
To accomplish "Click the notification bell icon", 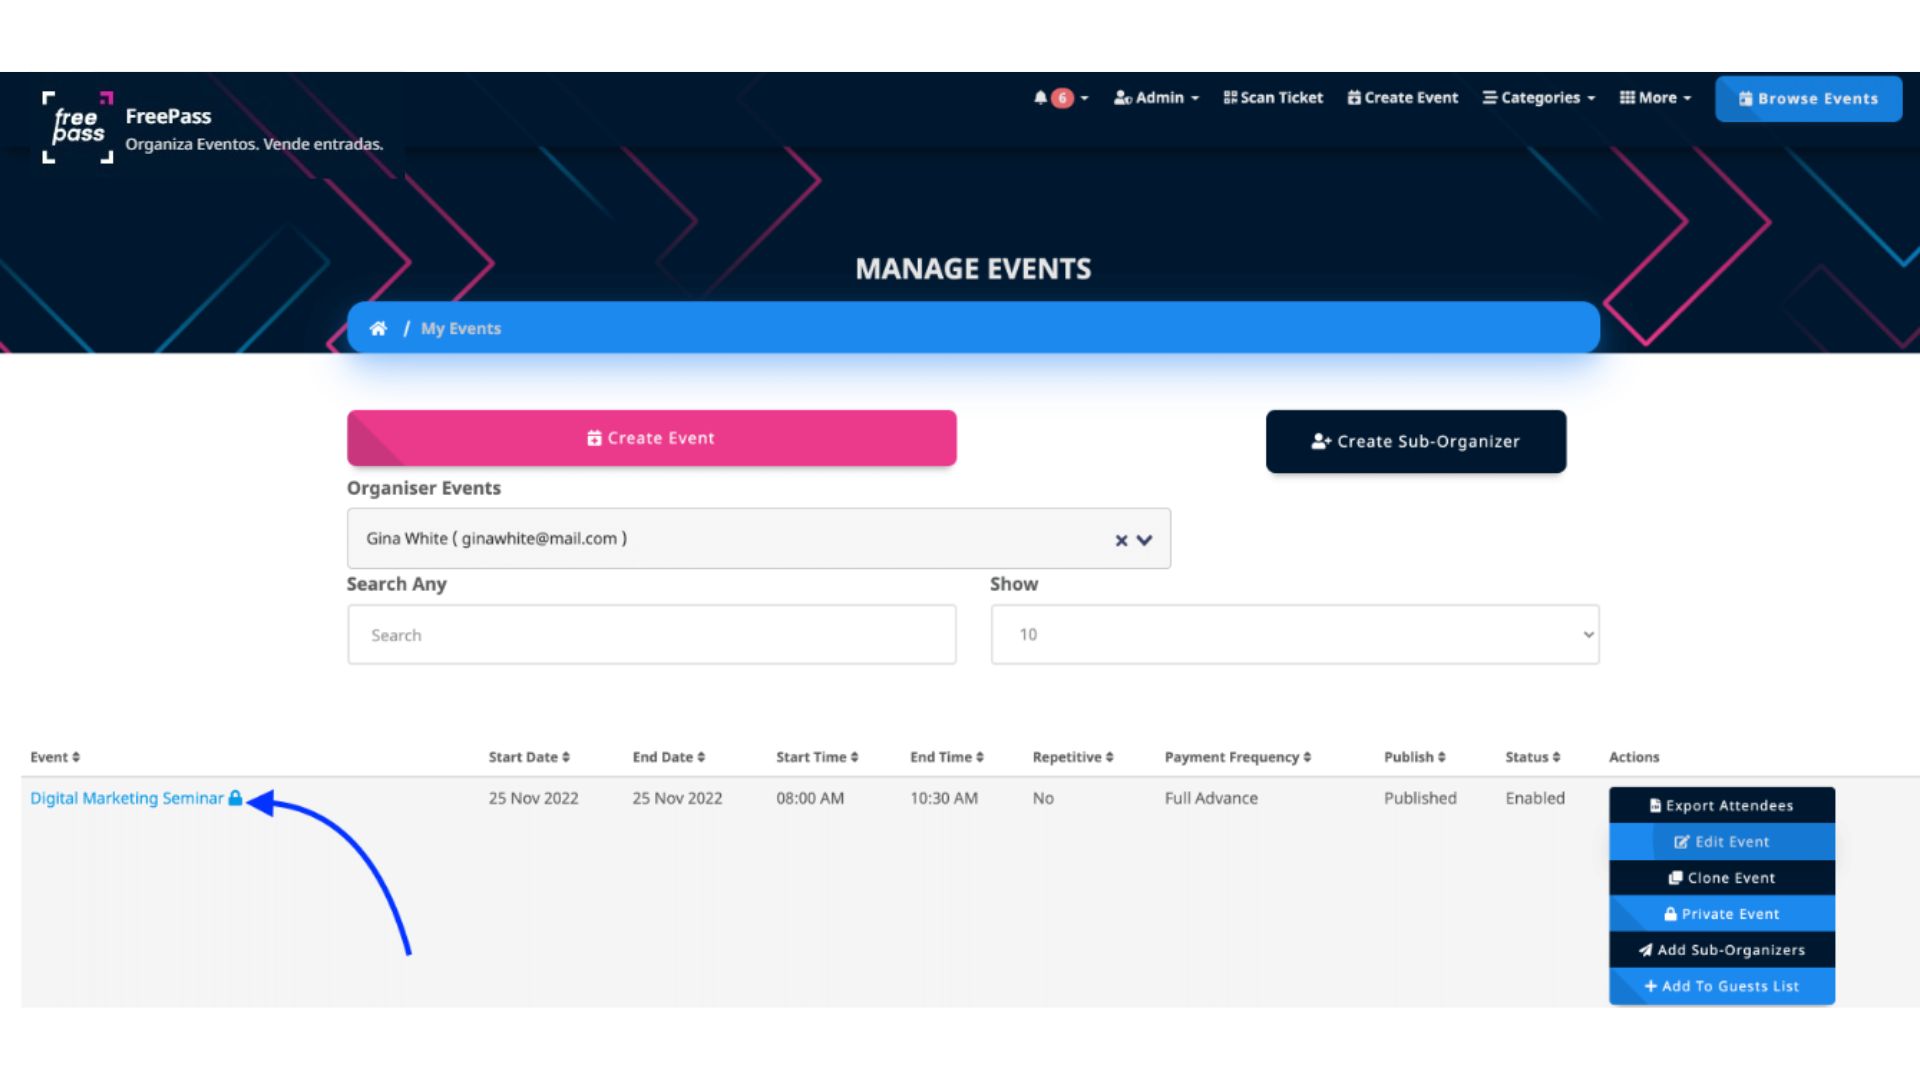I will (1041, 98).
